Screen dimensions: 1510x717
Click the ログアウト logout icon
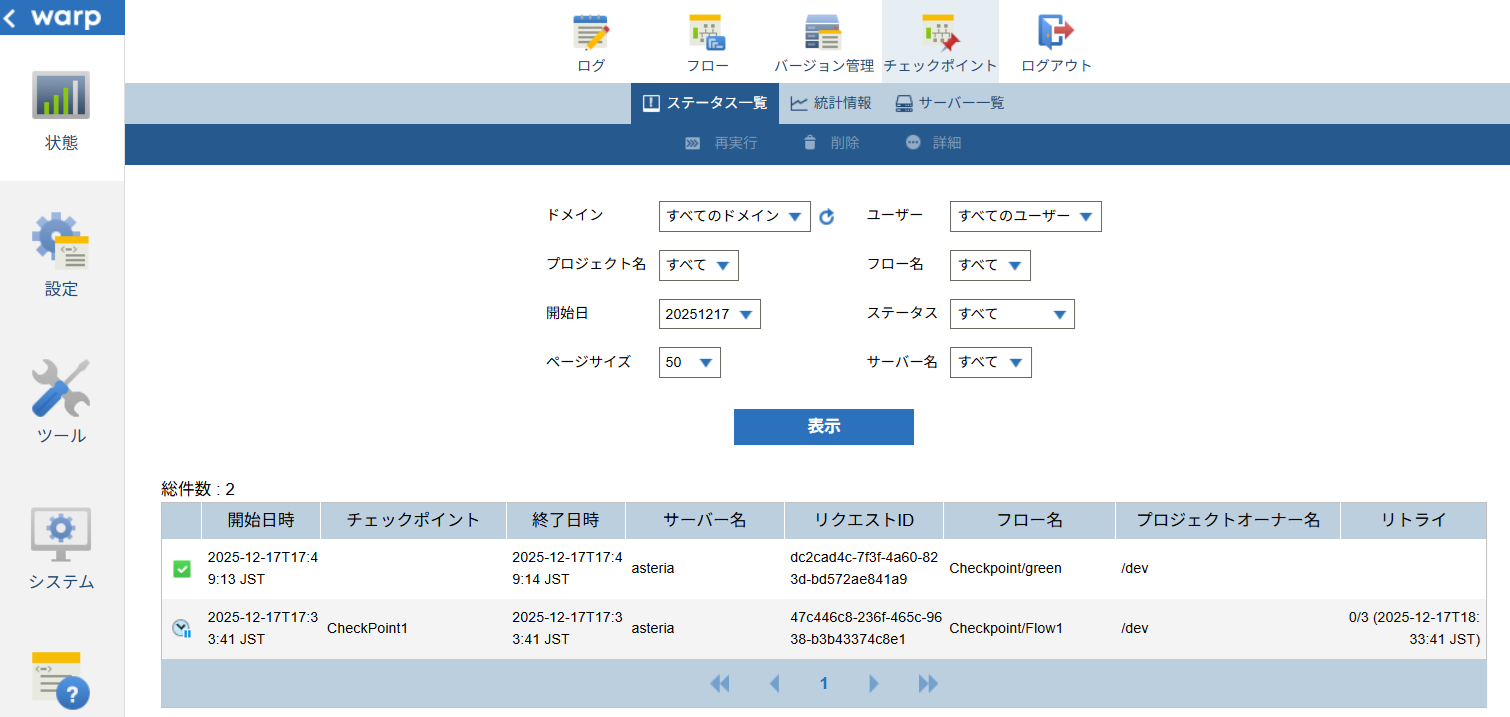pyautogui.click(x=1056, y=42)
